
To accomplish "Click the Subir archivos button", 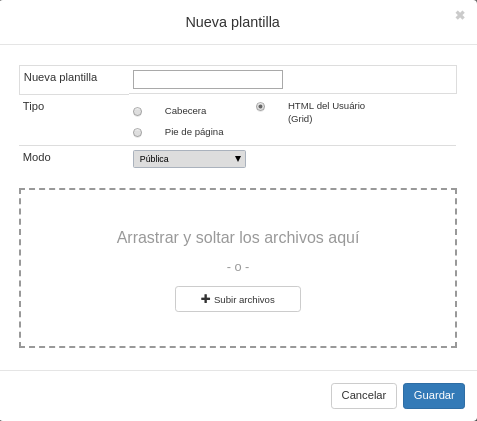I will [238, 299].
